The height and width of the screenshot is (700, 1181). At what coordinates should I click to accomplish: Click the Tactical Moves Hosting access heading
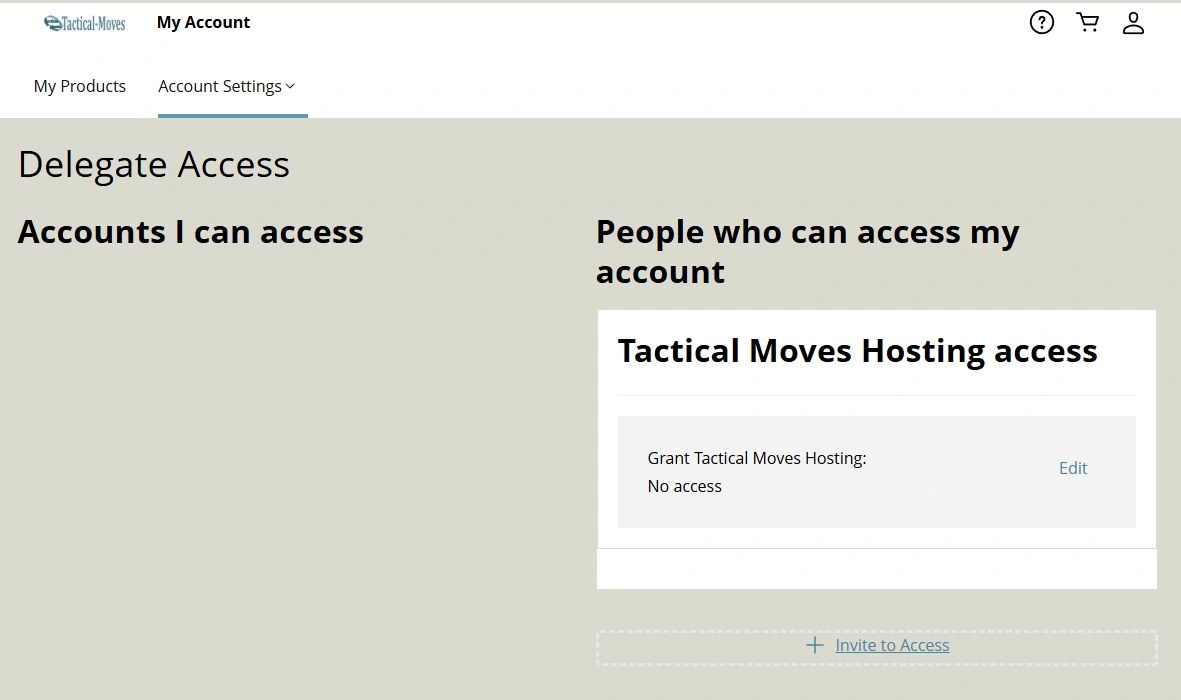[x=857, y=351]
